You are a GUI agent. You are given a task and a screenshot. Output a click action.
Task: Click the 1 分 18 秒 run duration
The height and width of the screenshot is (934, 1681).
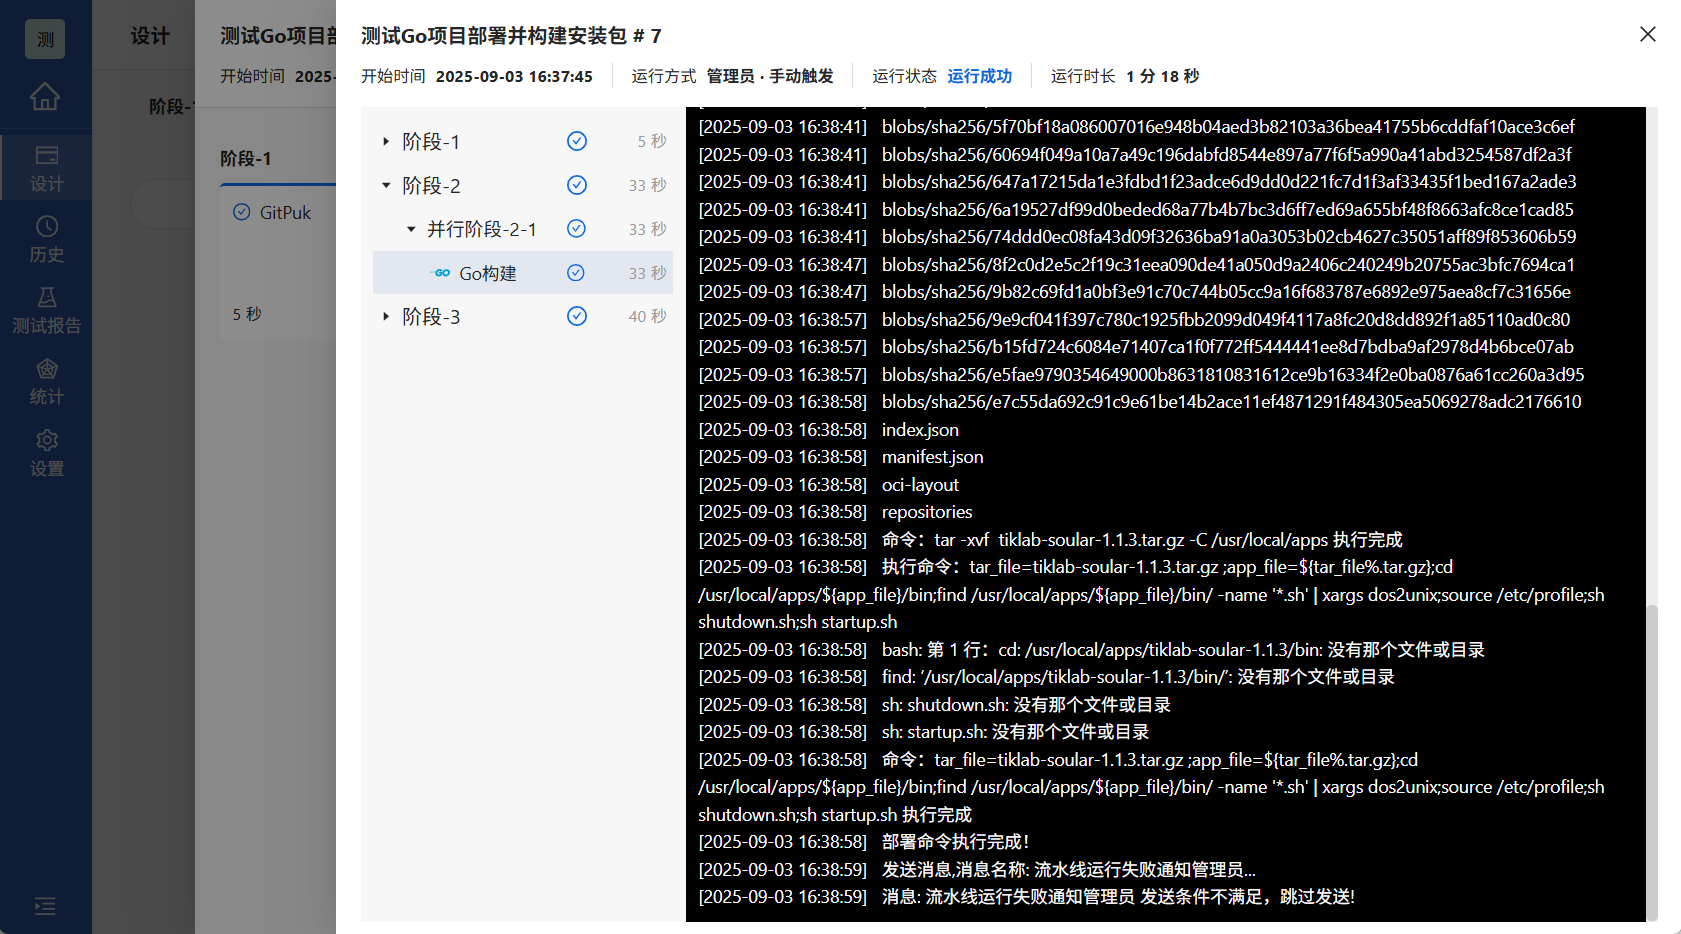(1162, 76)
